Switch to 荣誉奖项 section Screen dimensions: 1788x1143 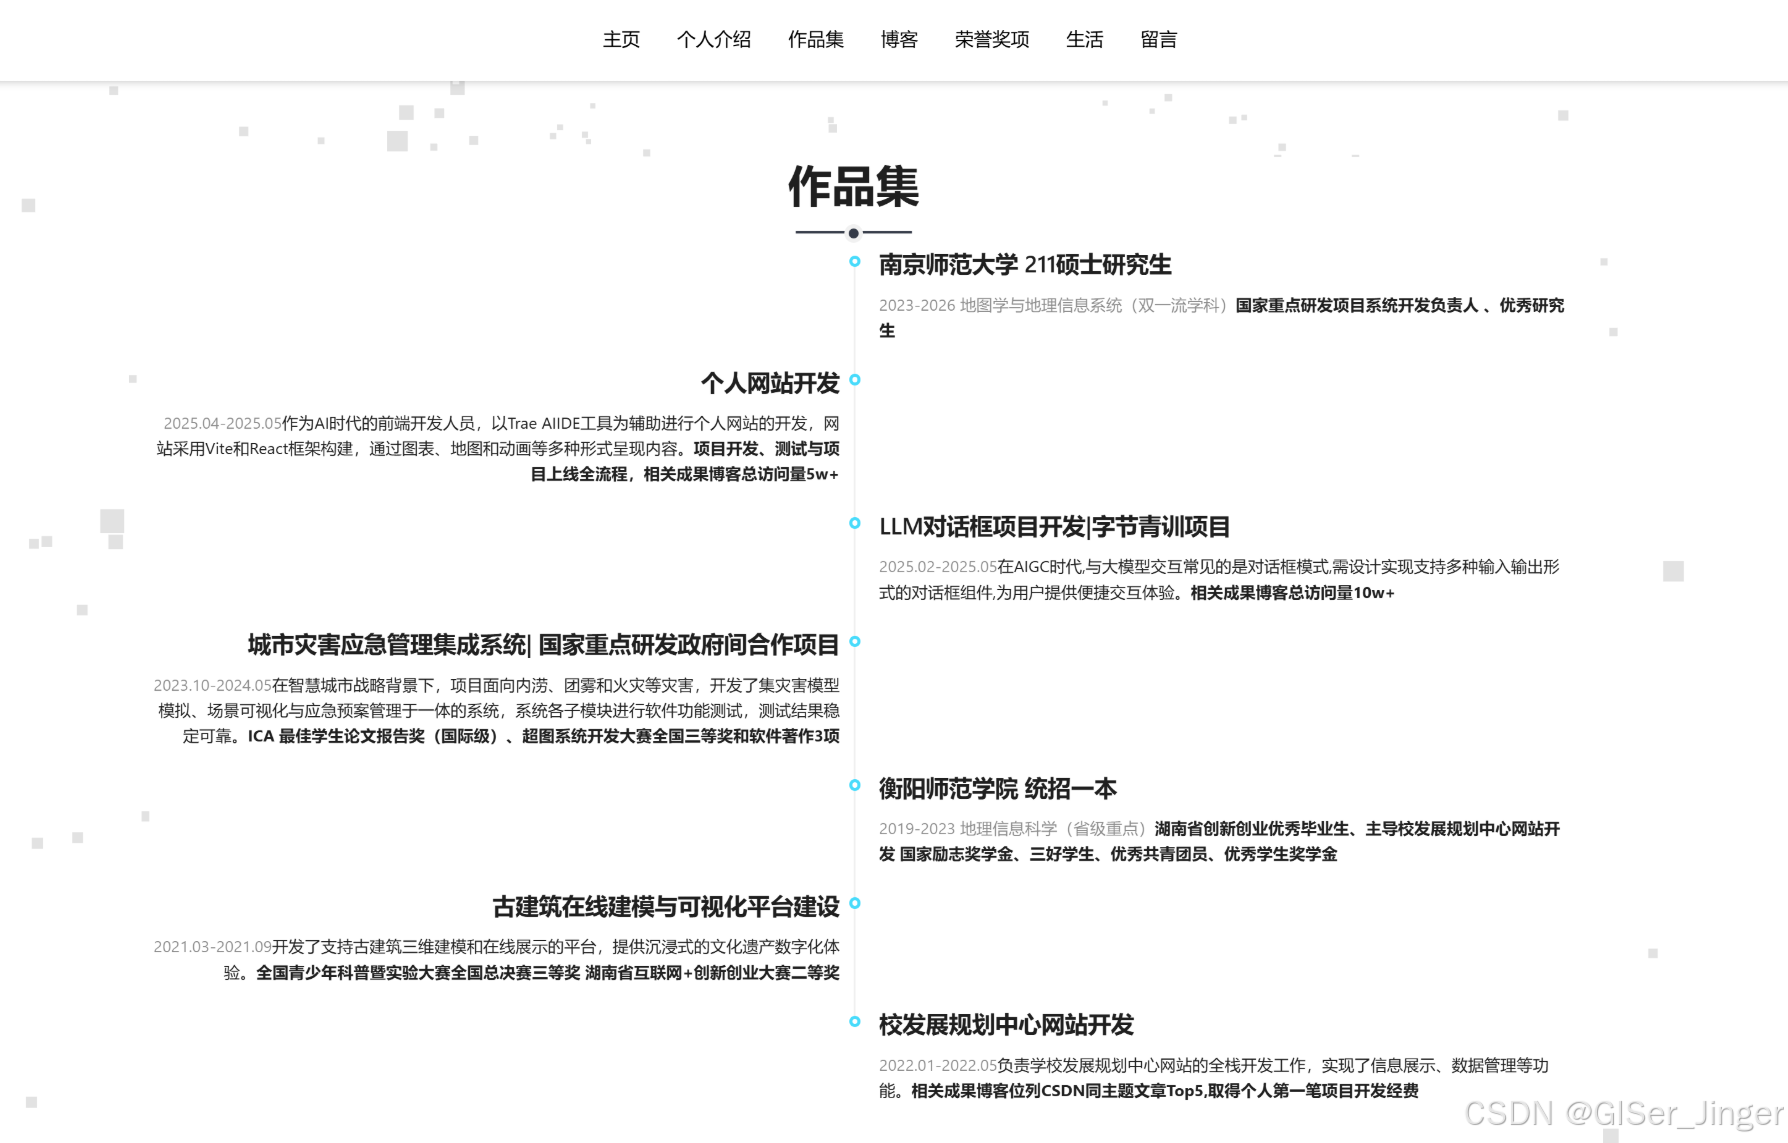pos(992,40)
